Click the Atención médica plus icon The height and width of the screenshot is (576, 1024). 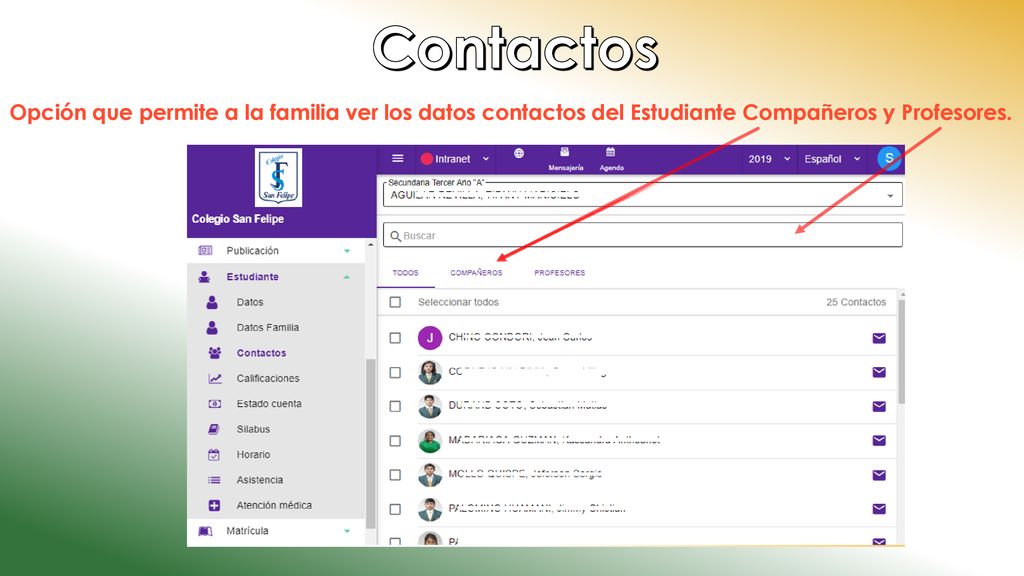pos(214,505)
